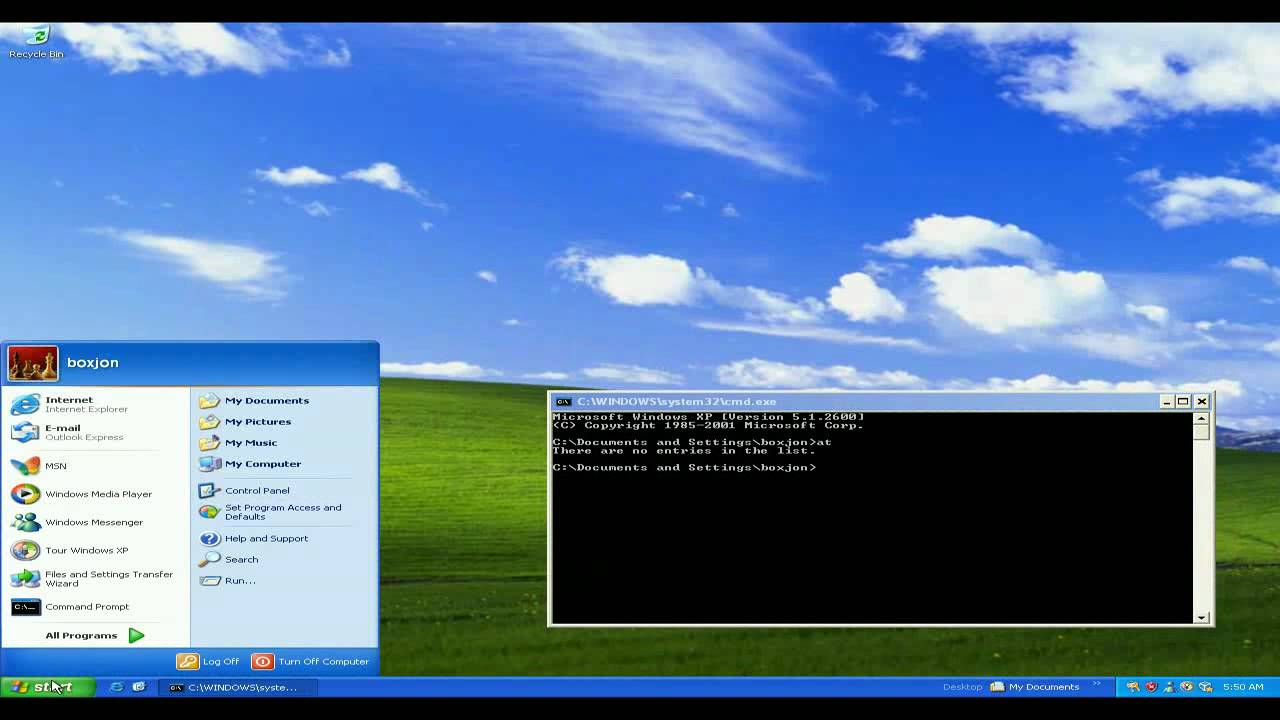Image resolution: width=1280 pixels, height=720 pixels.
Task: Click the keys tray icon
Action: pos(1133,687)
